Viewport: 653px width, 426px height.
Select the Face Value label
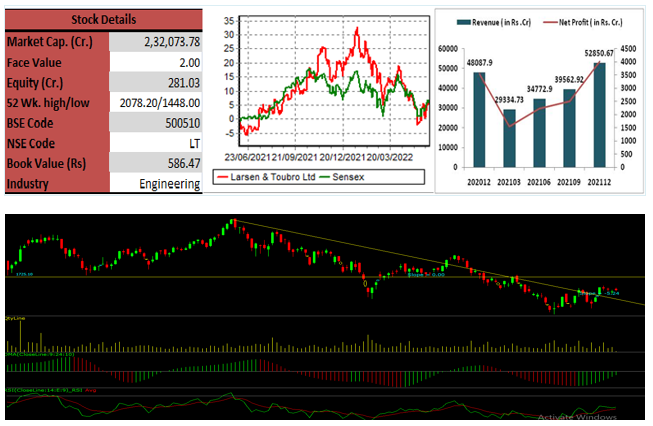pyautogui.click(x=34, y=62)
